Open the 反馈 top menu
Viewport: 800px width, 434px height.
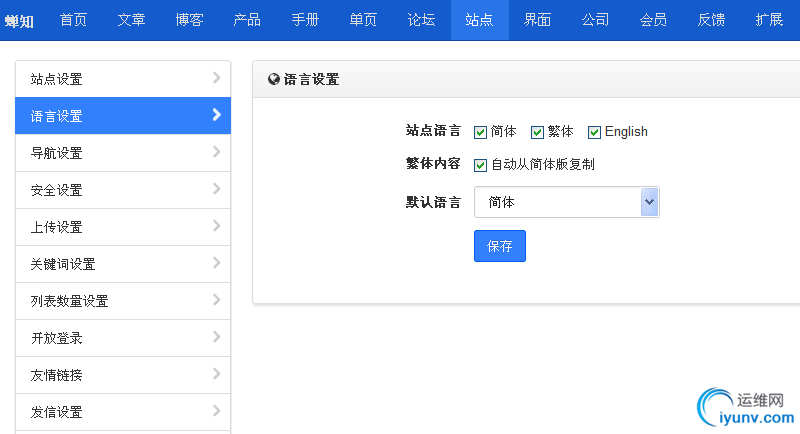coord(711,20)
